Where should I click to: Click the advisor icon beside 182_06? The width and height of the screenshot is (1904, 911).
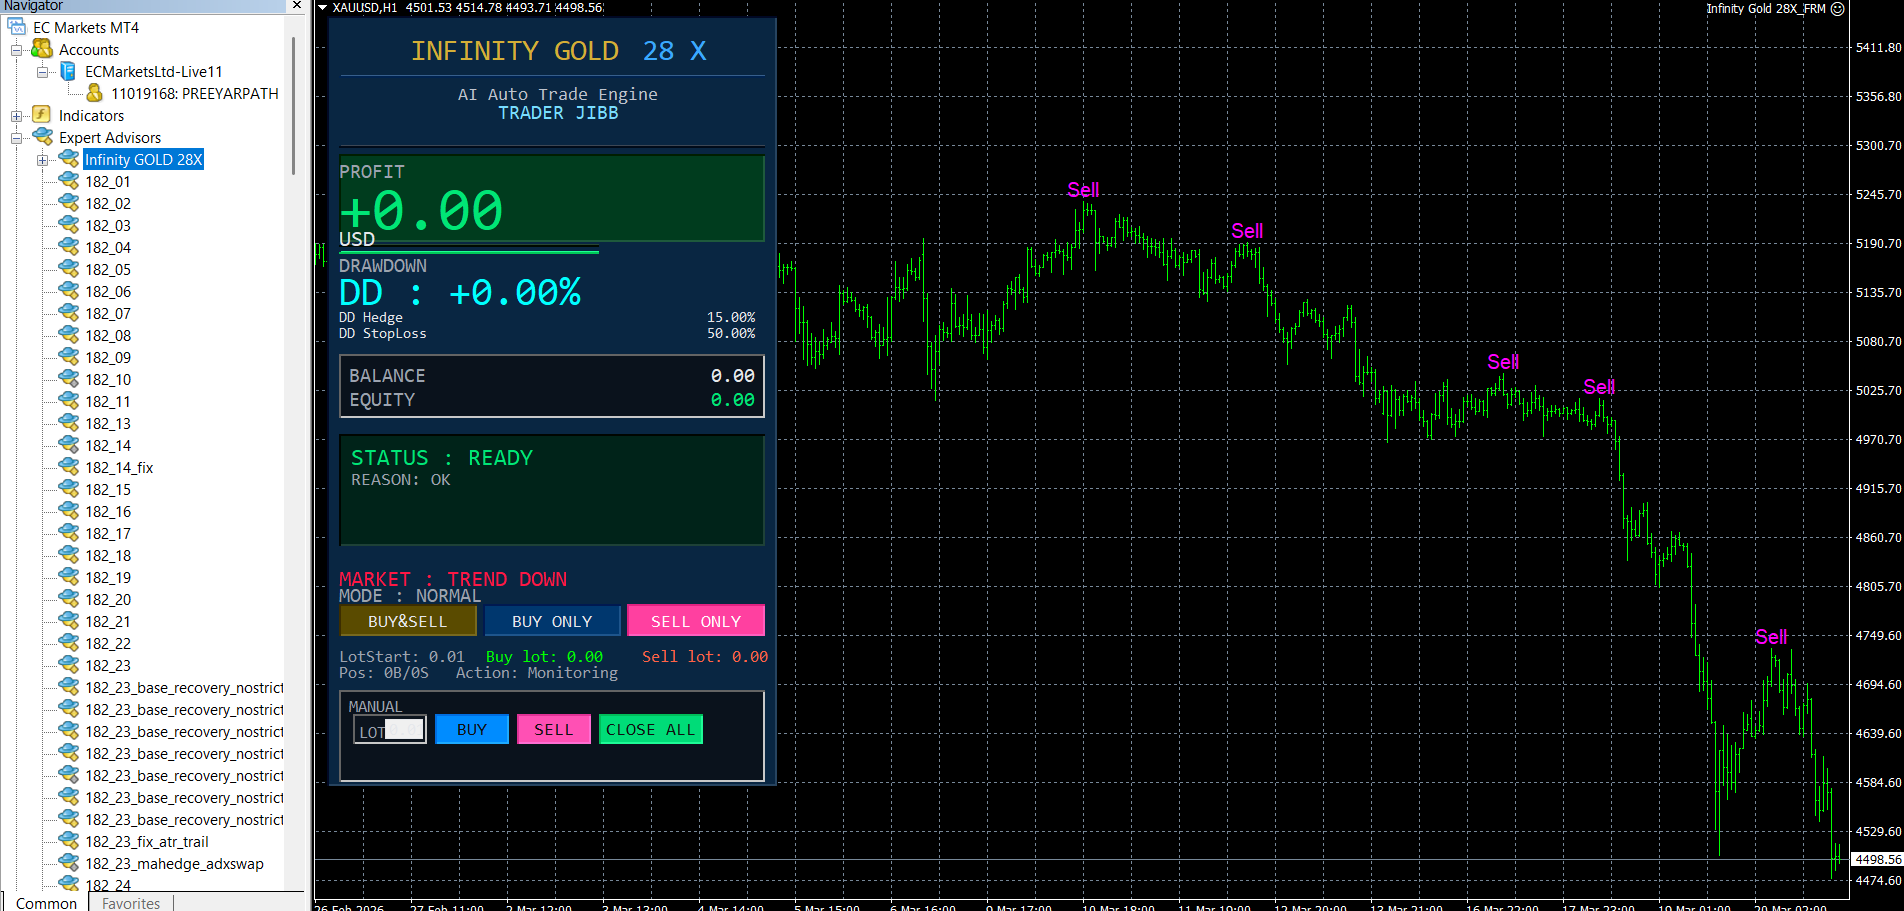tap(69, 291)
